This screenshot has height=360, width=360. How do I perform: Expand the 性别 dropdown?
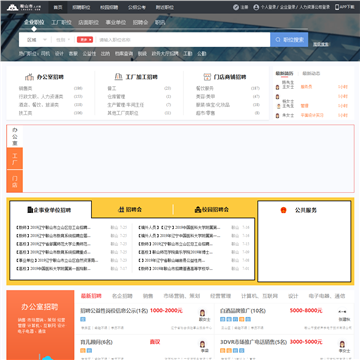(63, 40)
